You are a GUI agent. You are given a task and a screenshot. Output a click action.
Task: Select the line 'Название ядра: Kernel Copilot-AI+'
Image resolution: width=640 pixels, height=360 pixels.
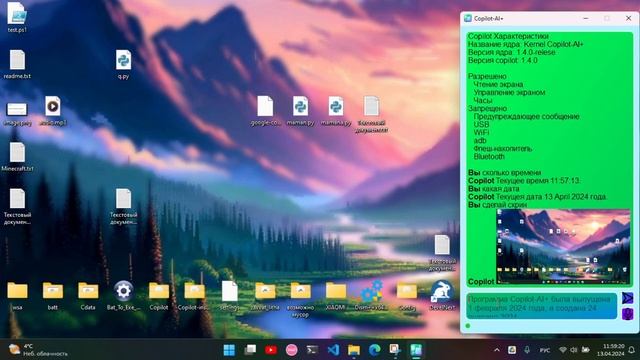coord(526,44)
